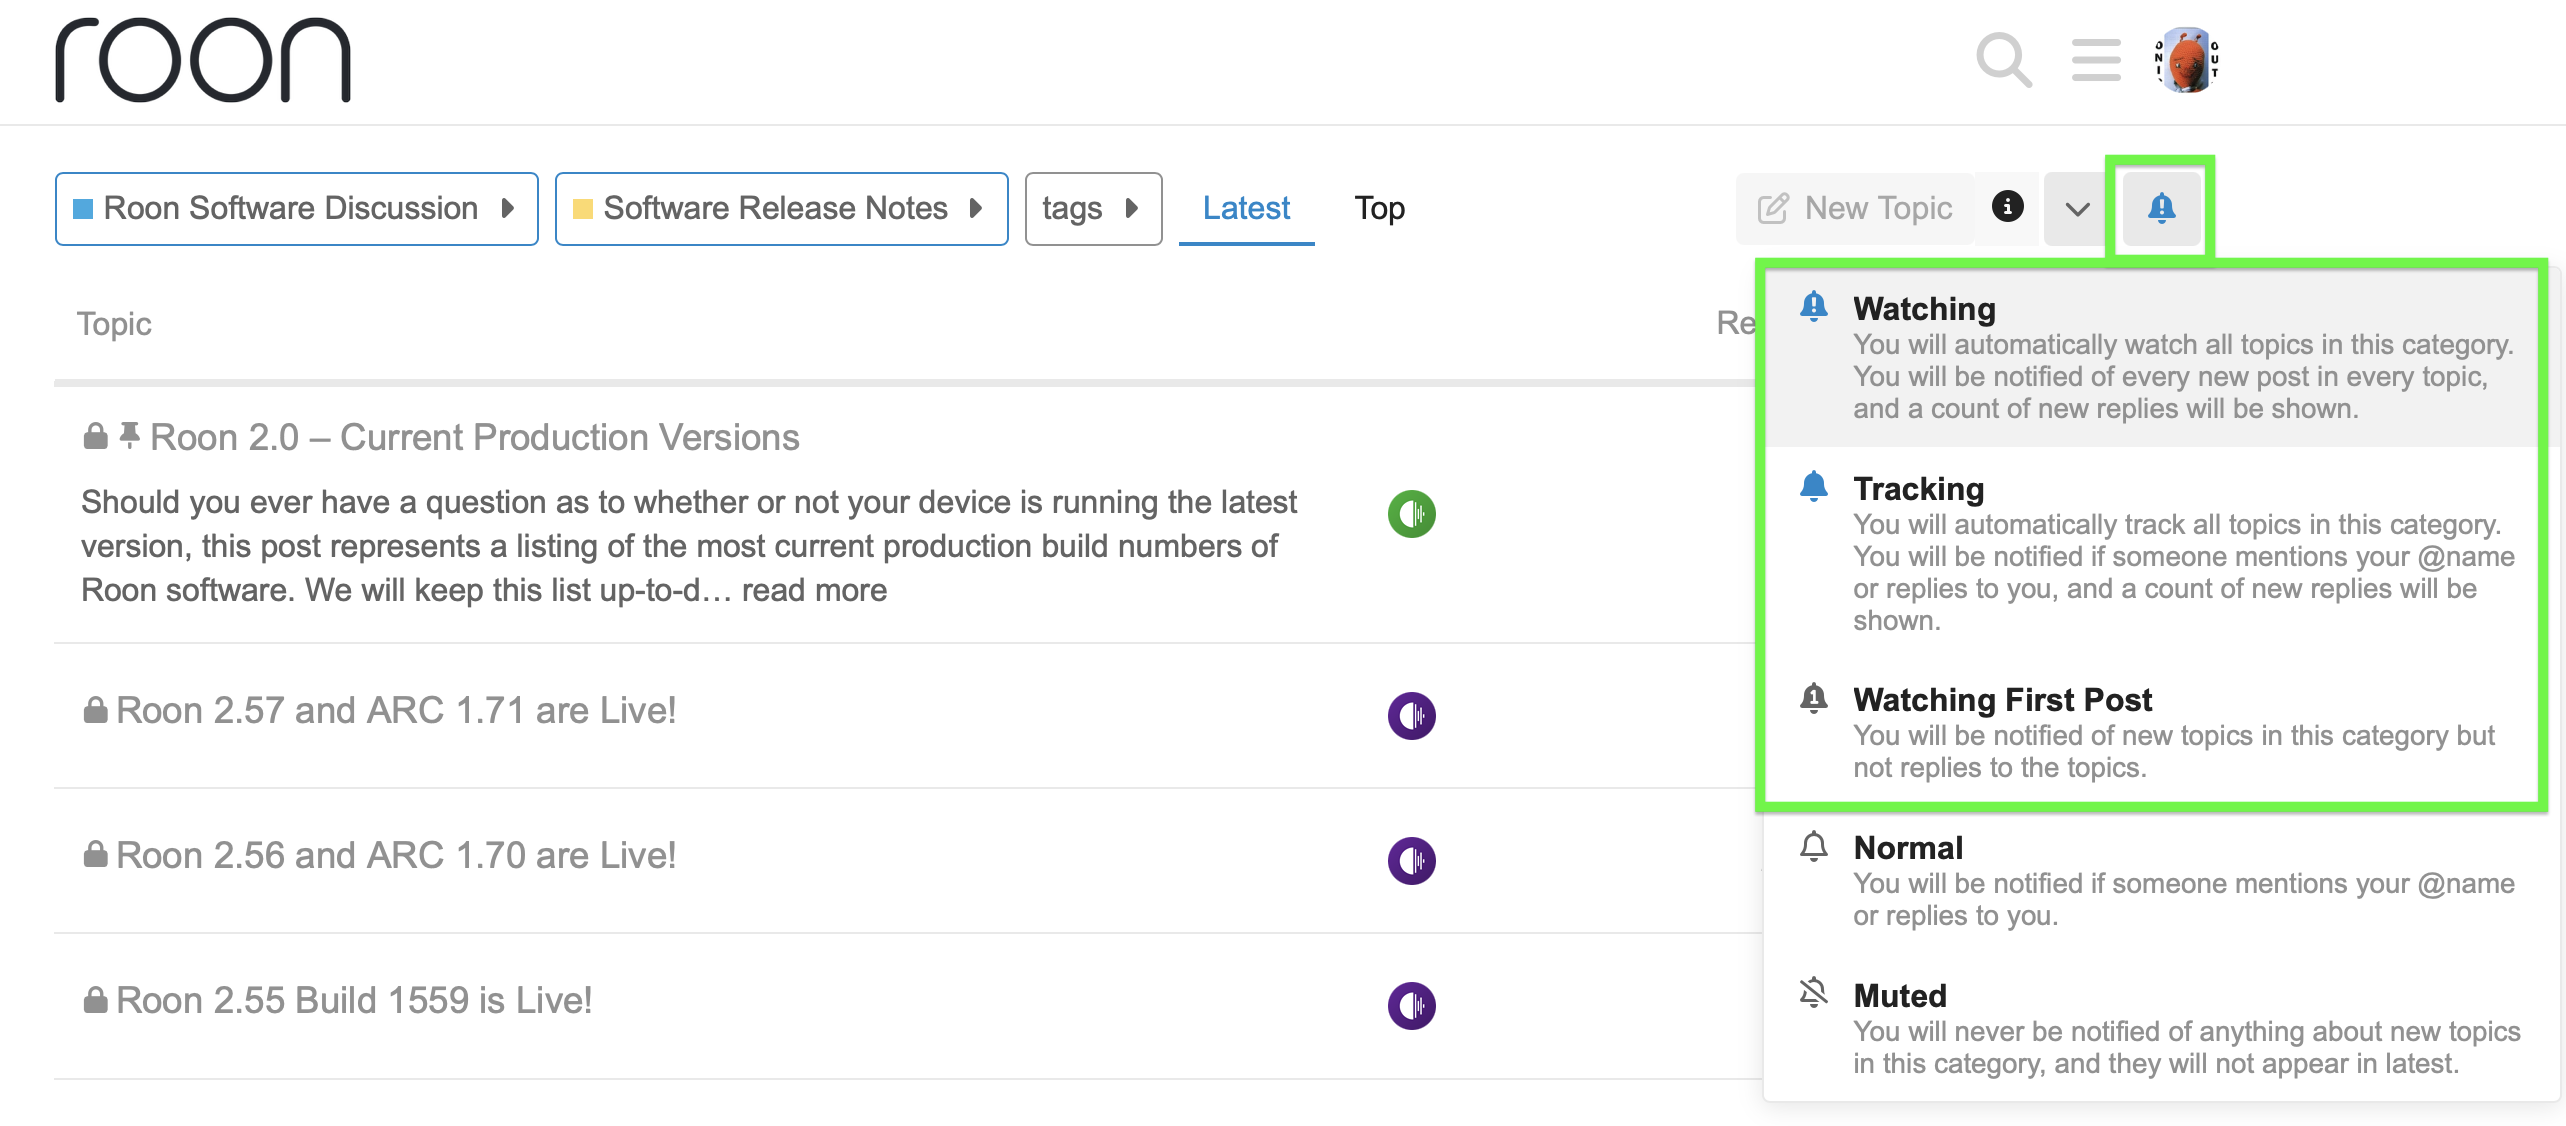This screenshot has width=2566, height=1126.
Task: Switch to the Top tab
Action: coord(1379,208)
